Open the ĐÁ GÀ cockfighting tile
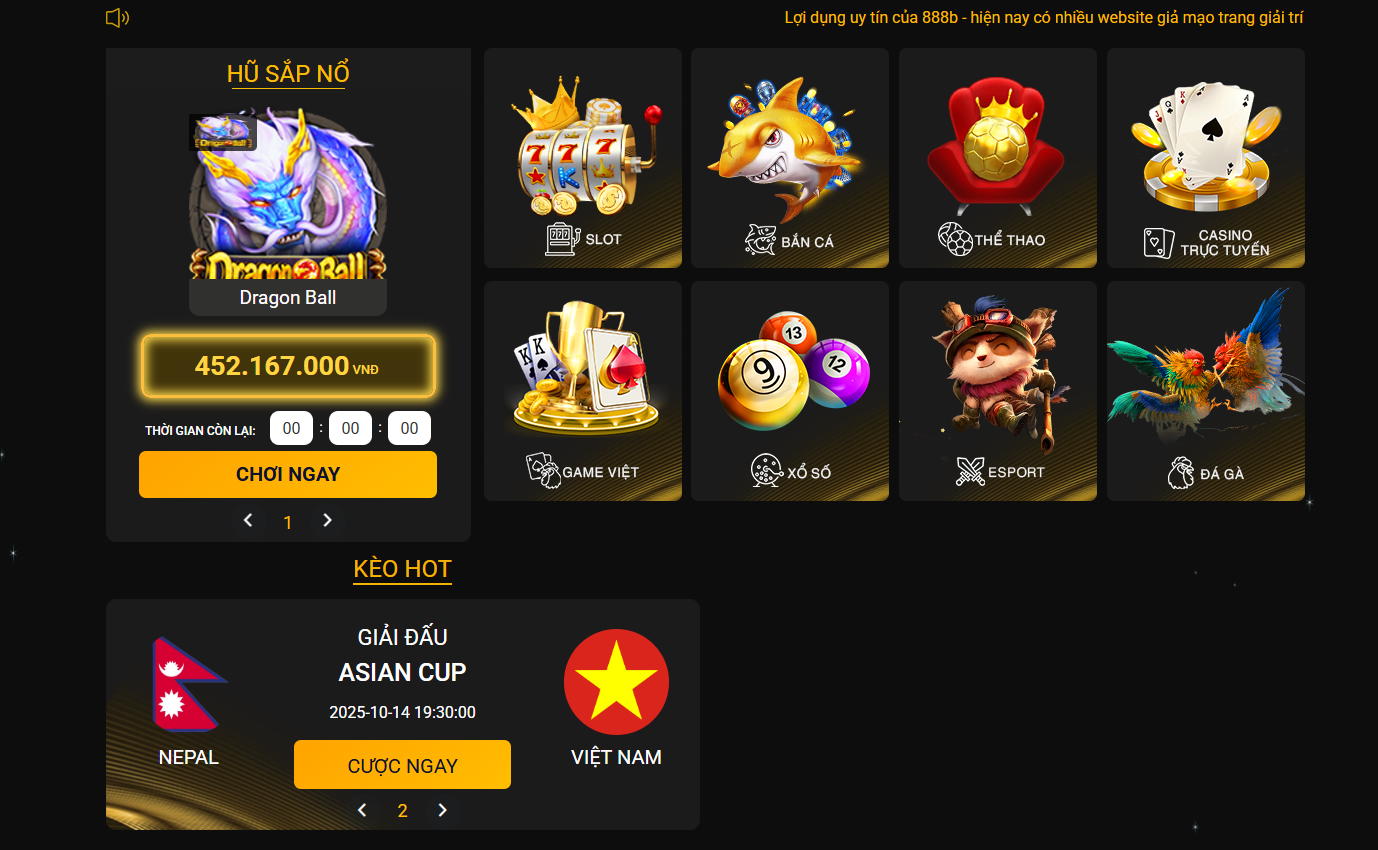This screenshot has height=850, width=1378. pyautogui.click(x=1206, y=391)
